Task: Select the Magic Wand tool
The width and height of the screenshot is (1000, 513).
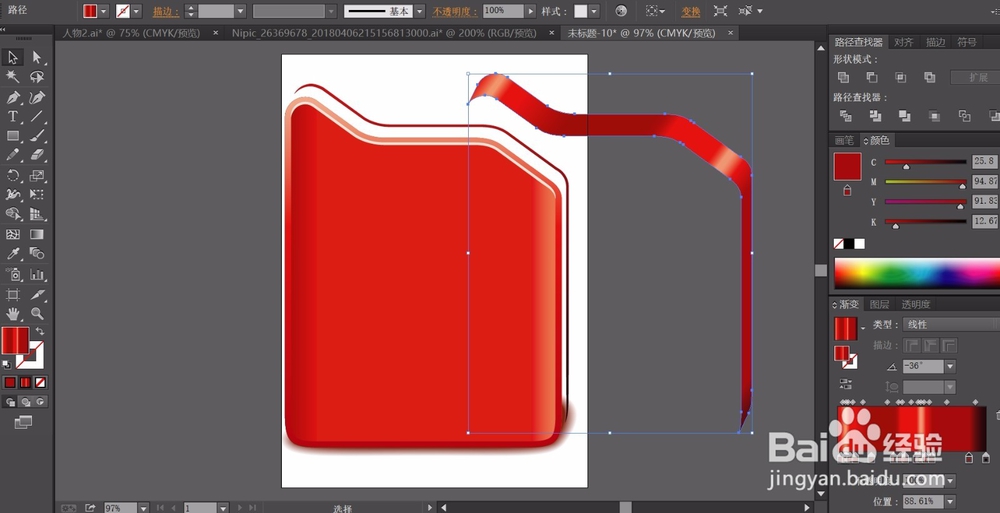Action: (13, 77)
